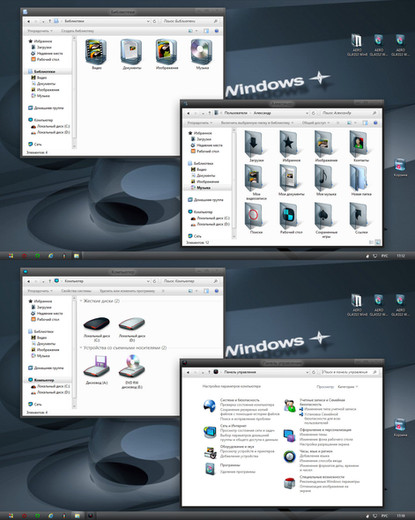Click Свойства системы in Компьютер toolbar
This screenshot has height=520, width=415.
point(76,291)
